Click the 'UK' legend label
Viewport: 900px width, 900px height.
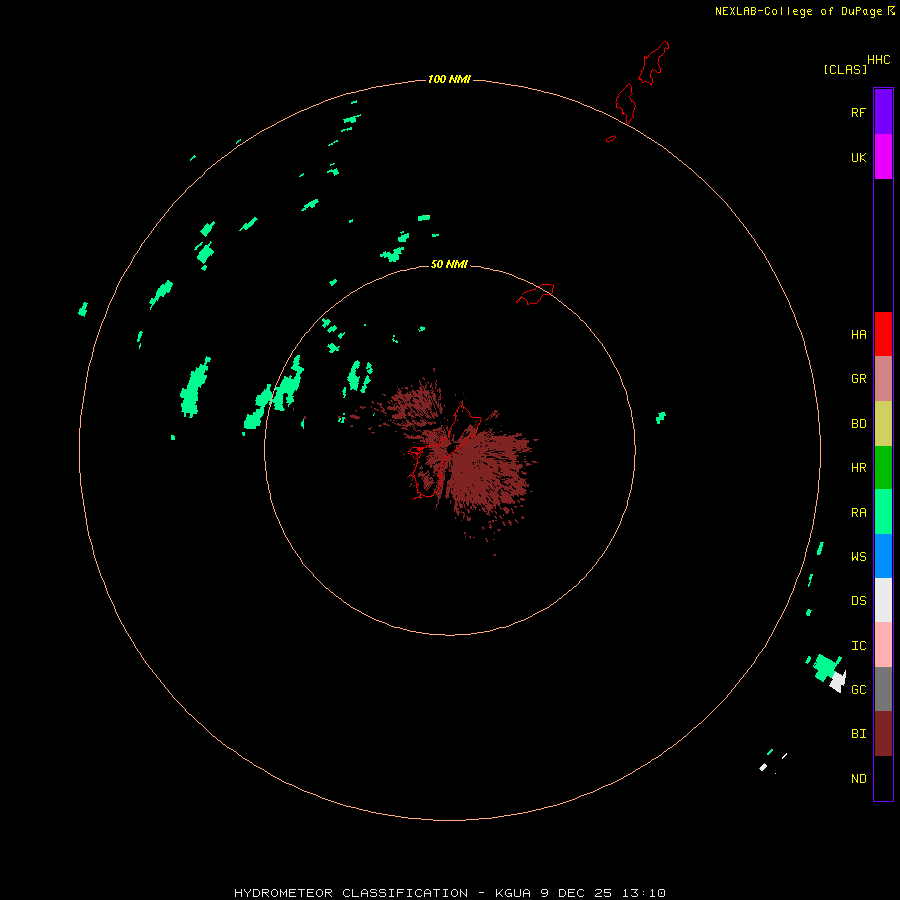click(859, 157)
